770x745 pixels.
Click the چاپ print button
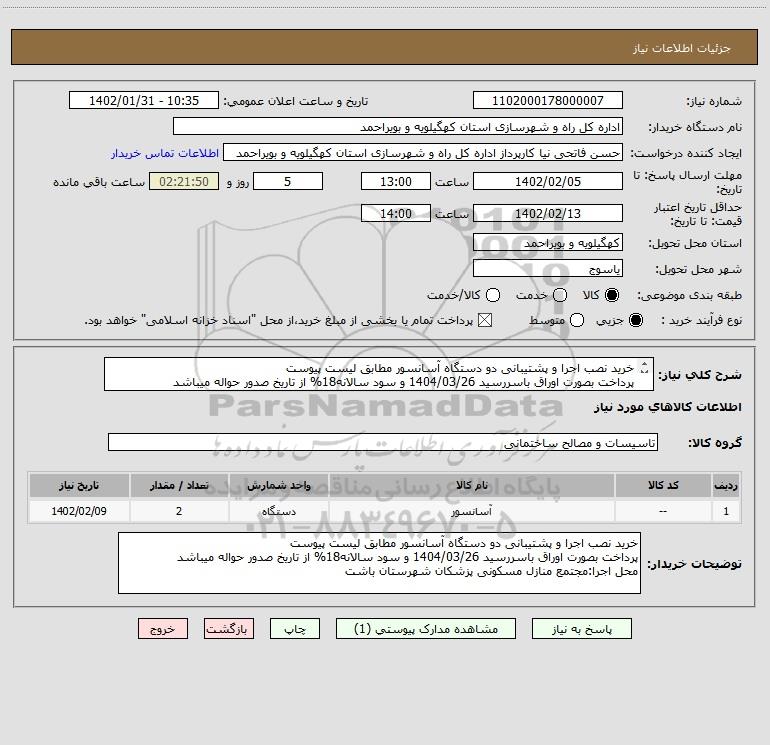295,629
